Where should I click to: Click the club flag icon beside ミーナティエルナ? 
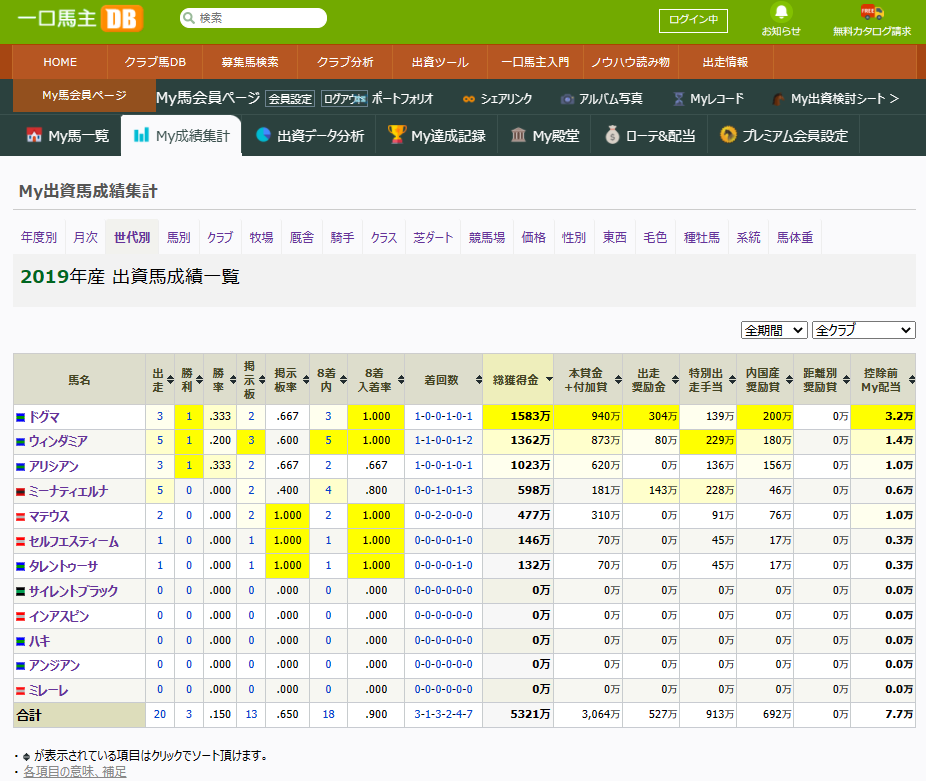click(x=21, y=492)
